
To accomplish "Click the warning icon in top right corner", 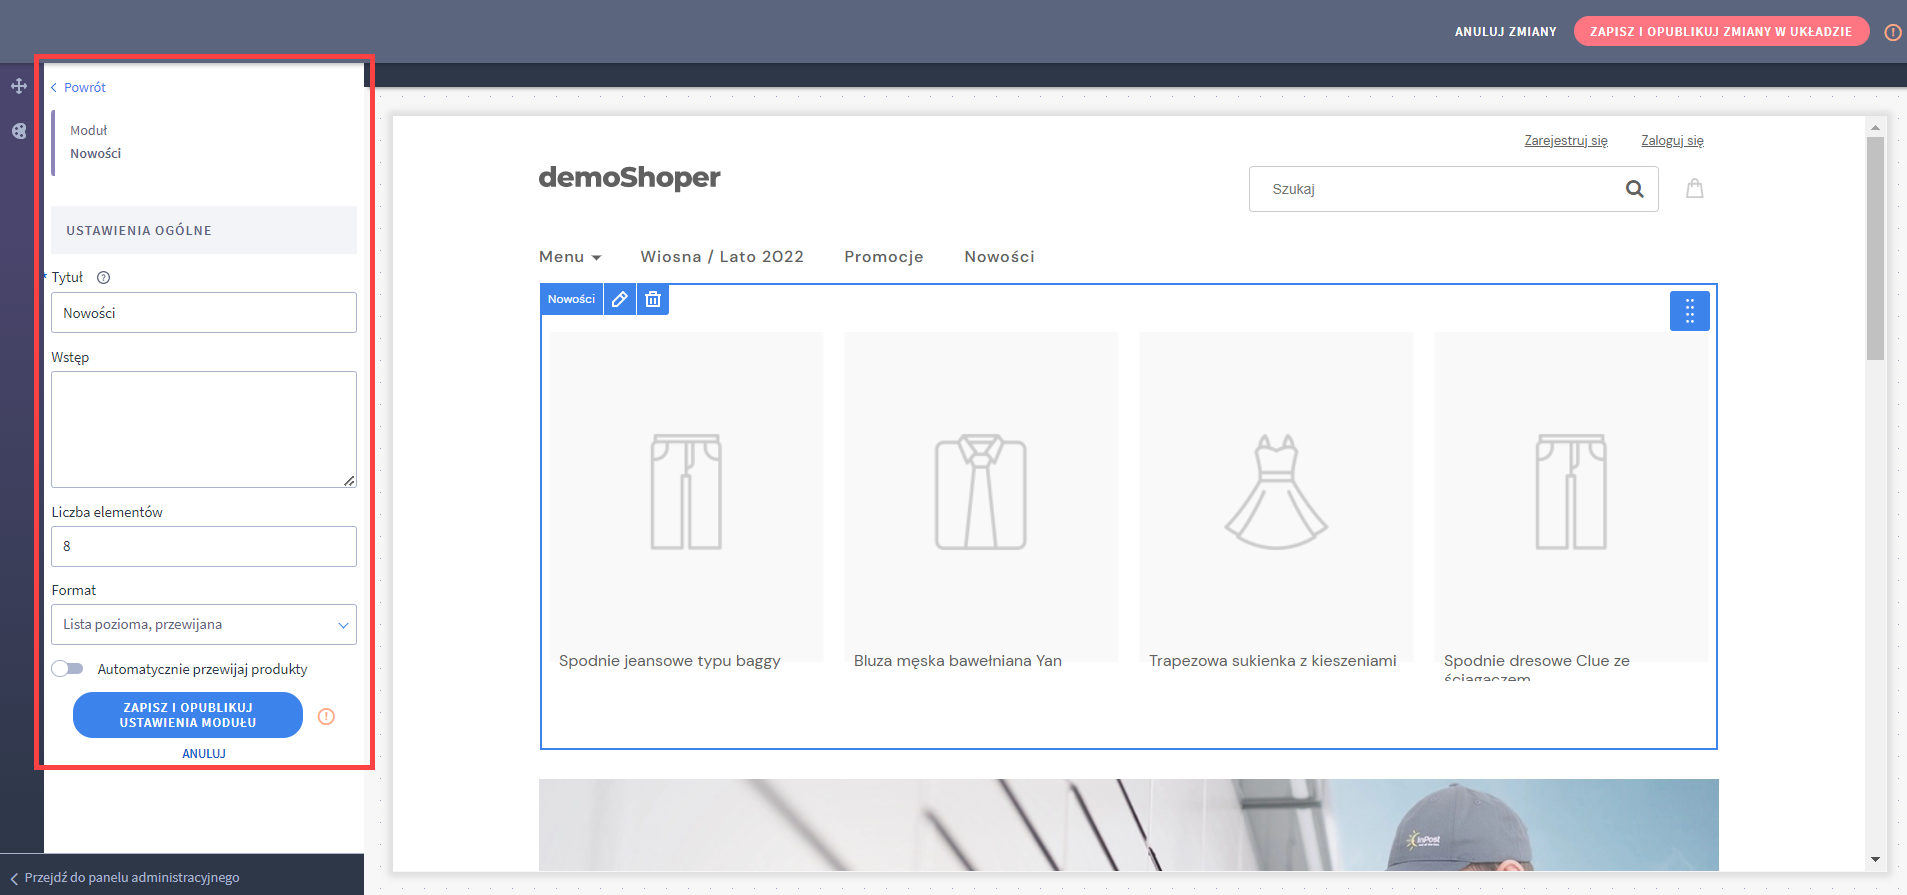I will tap(1893, 32).
